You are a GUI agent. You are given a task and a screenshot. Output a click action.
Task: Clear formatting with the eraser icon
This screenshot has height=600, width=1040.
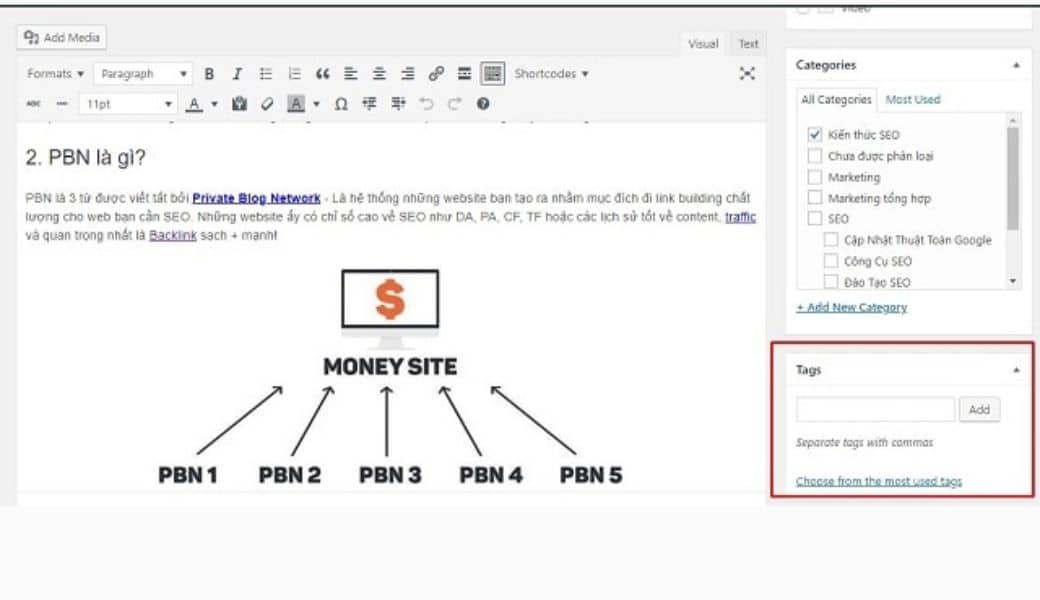click(x=267, y=103)
